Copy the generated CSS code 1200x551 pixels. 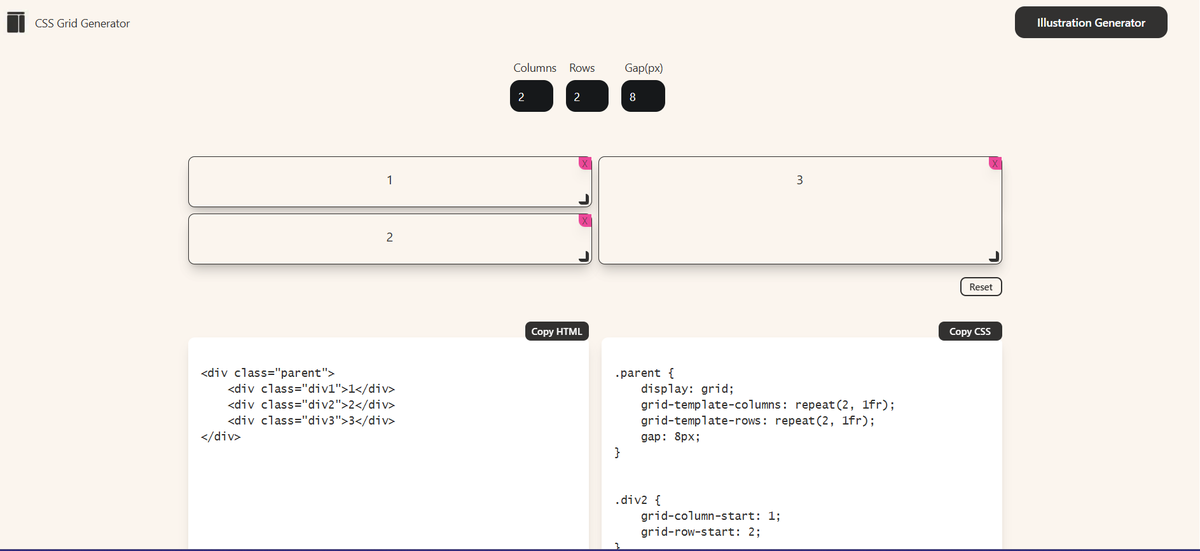click(x=970, y=331)
